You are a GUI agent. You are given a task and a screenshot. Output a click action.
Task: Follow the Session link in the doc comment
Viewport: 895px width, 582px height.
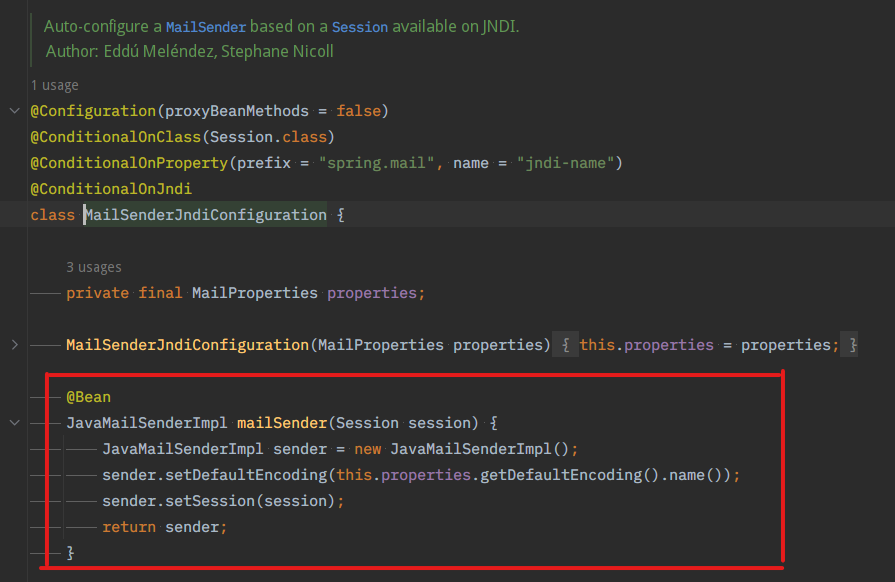(x=359, y=27)
